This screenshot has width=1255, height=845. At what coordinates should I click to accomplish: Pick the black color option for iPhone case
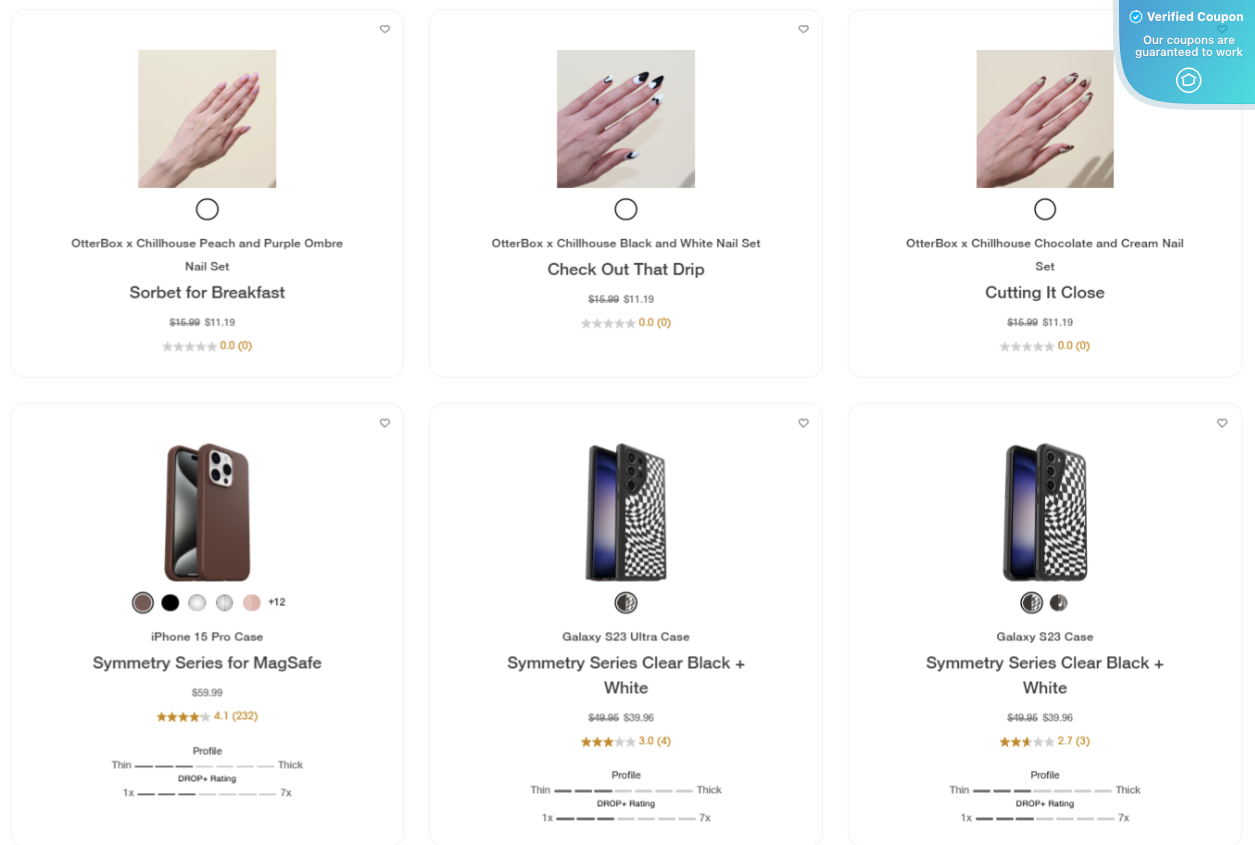(x=169, y=602)
